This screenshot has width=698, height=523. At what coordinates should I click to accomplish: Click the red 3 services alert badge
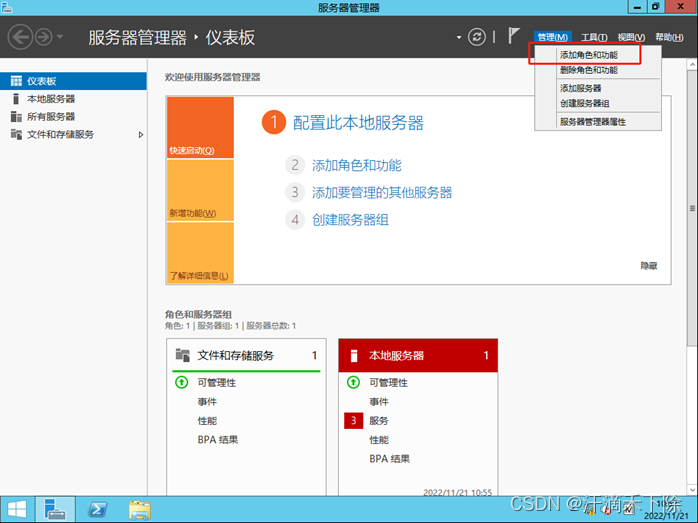[353, 421]
